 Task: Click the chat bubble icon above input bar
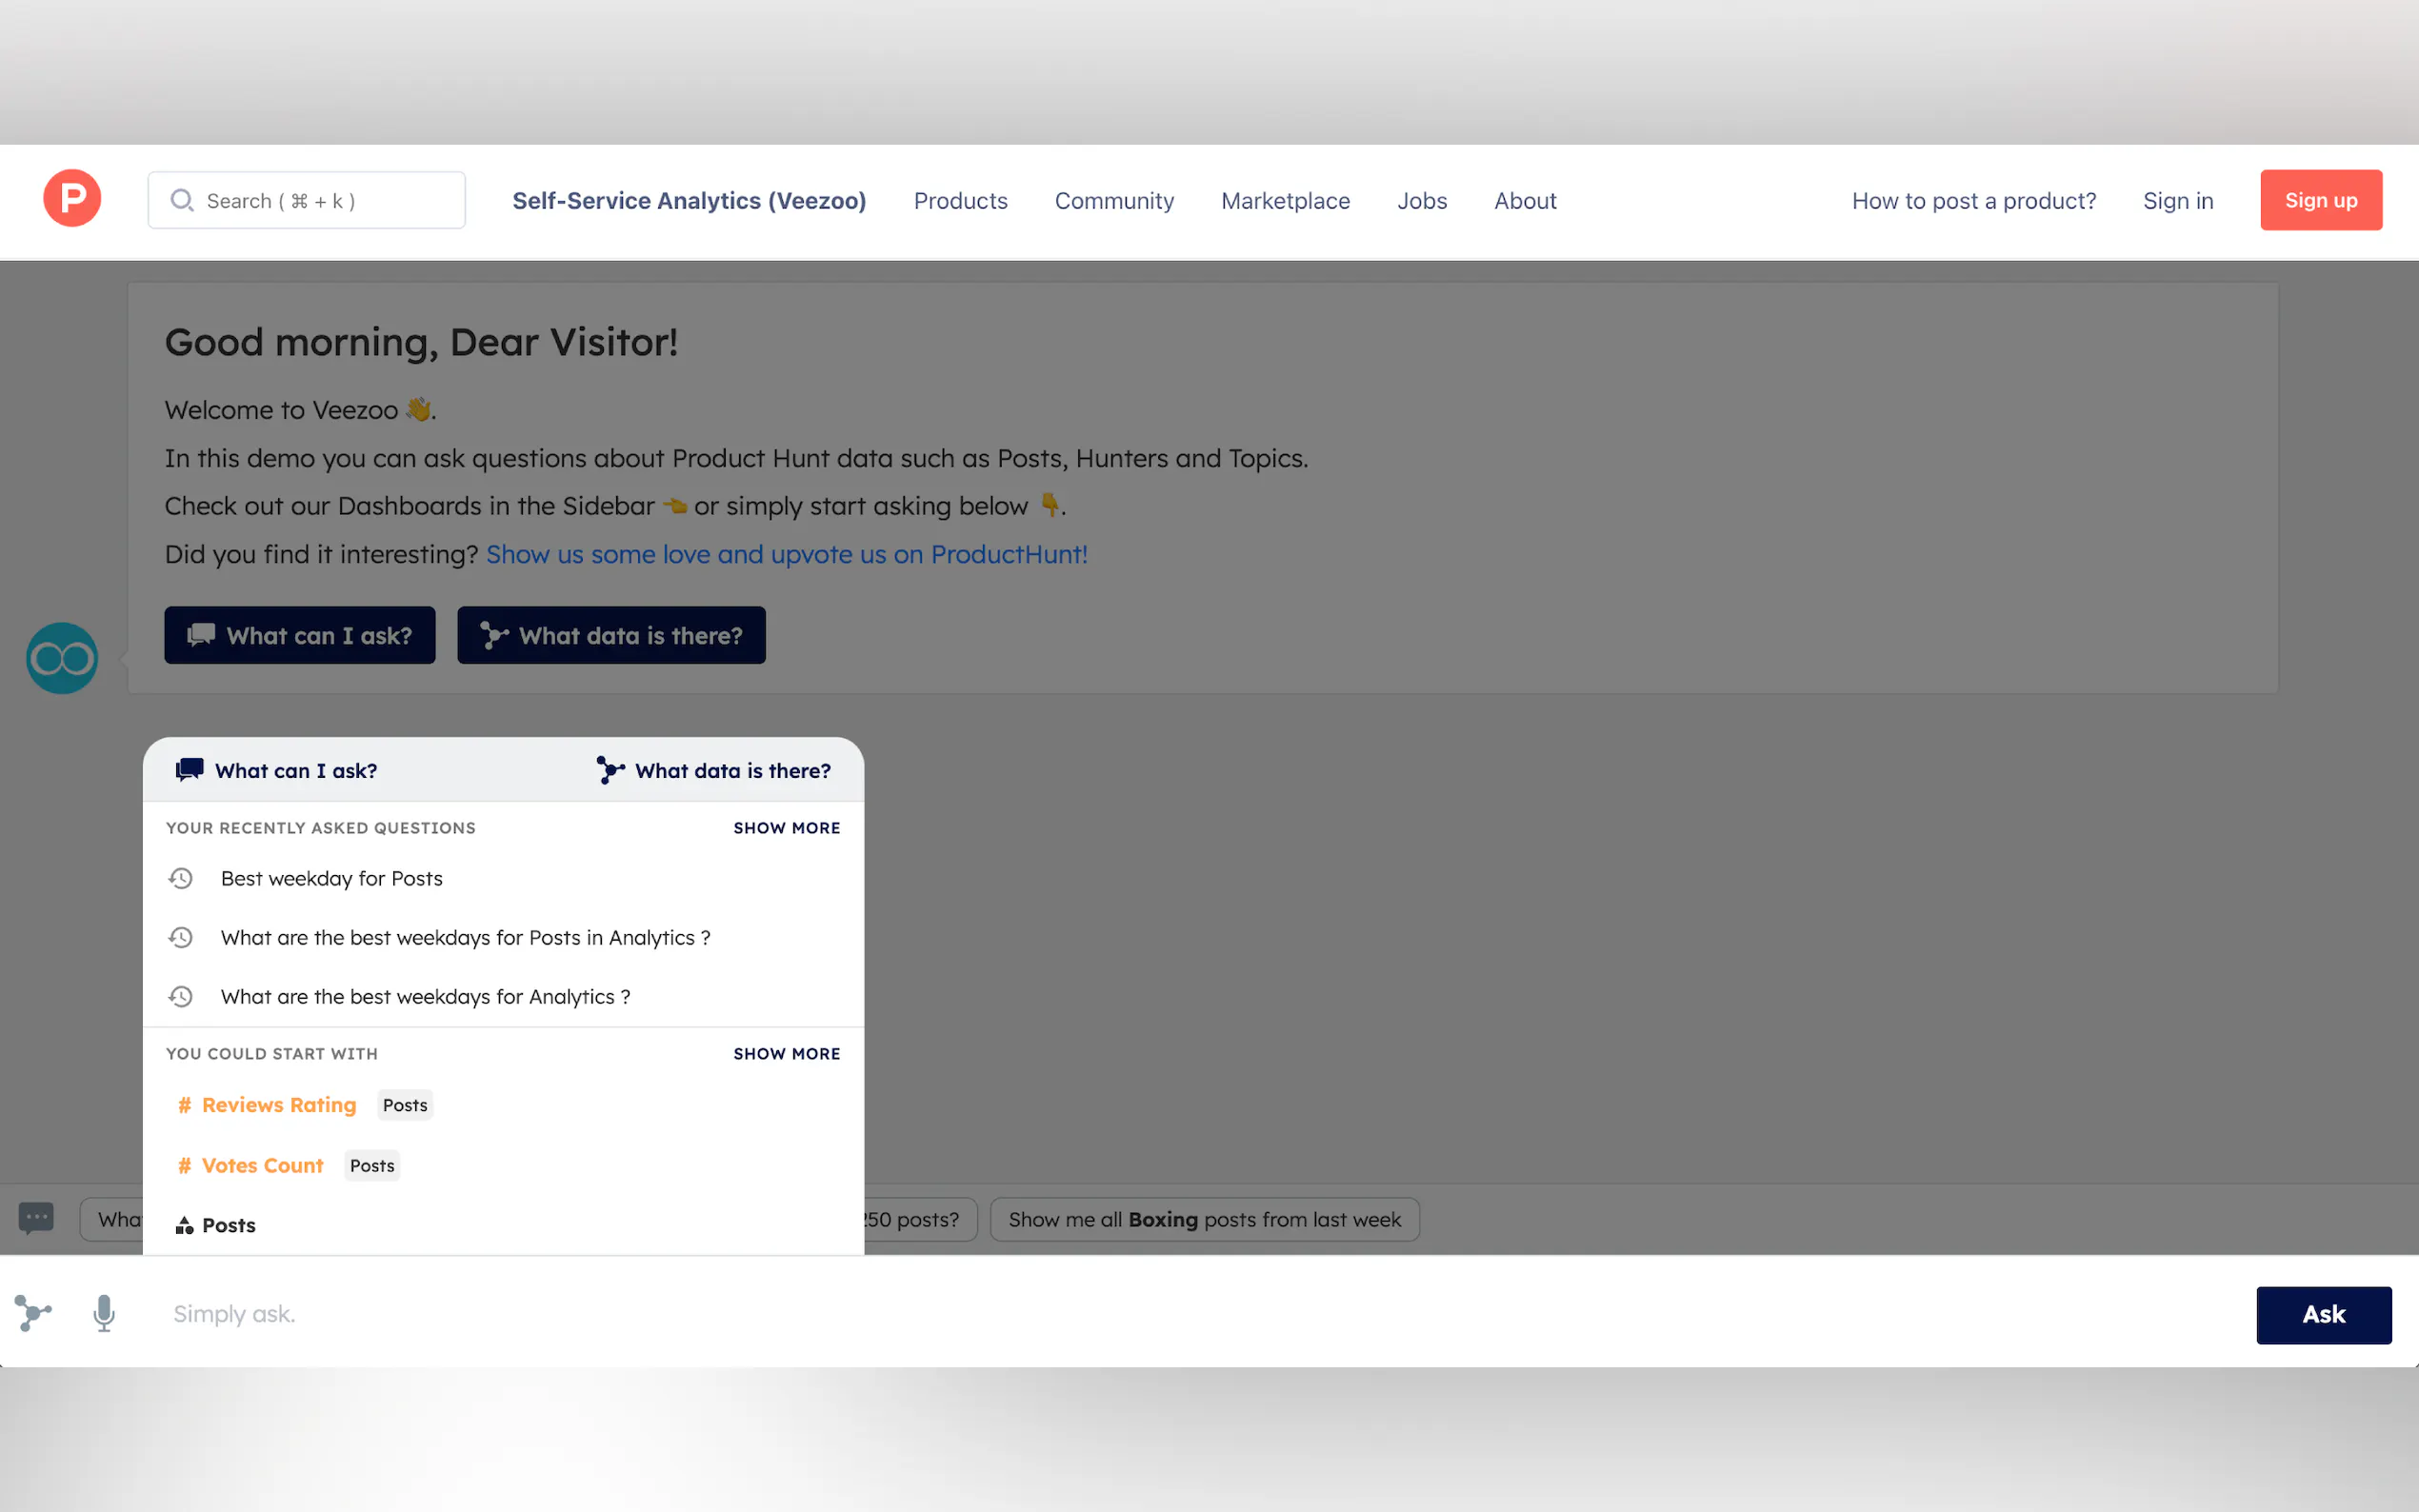36,1218
